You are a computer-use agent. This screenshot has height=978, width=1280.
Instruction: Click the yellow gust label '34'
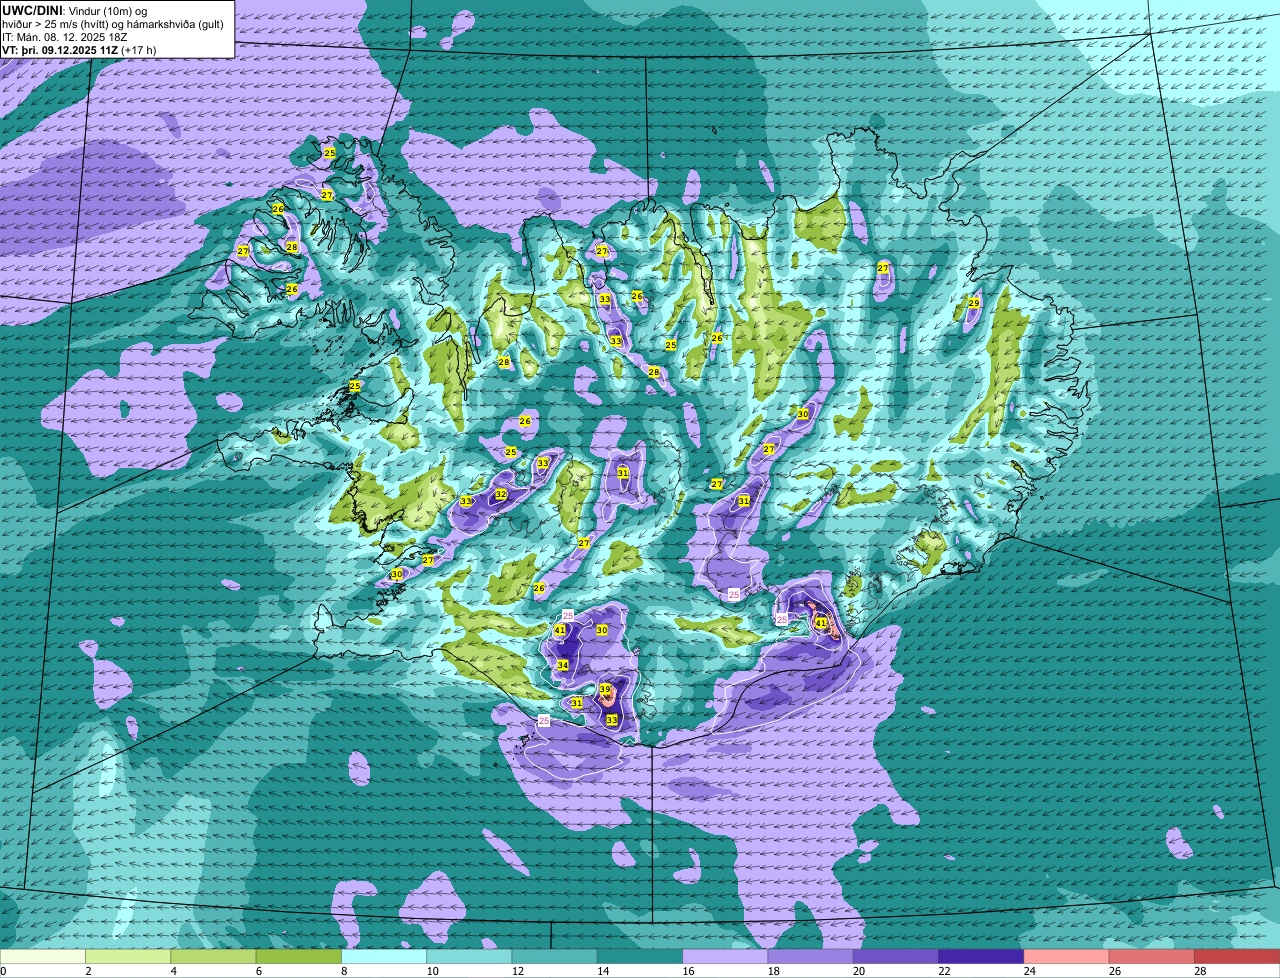click(x=563, y=666)
